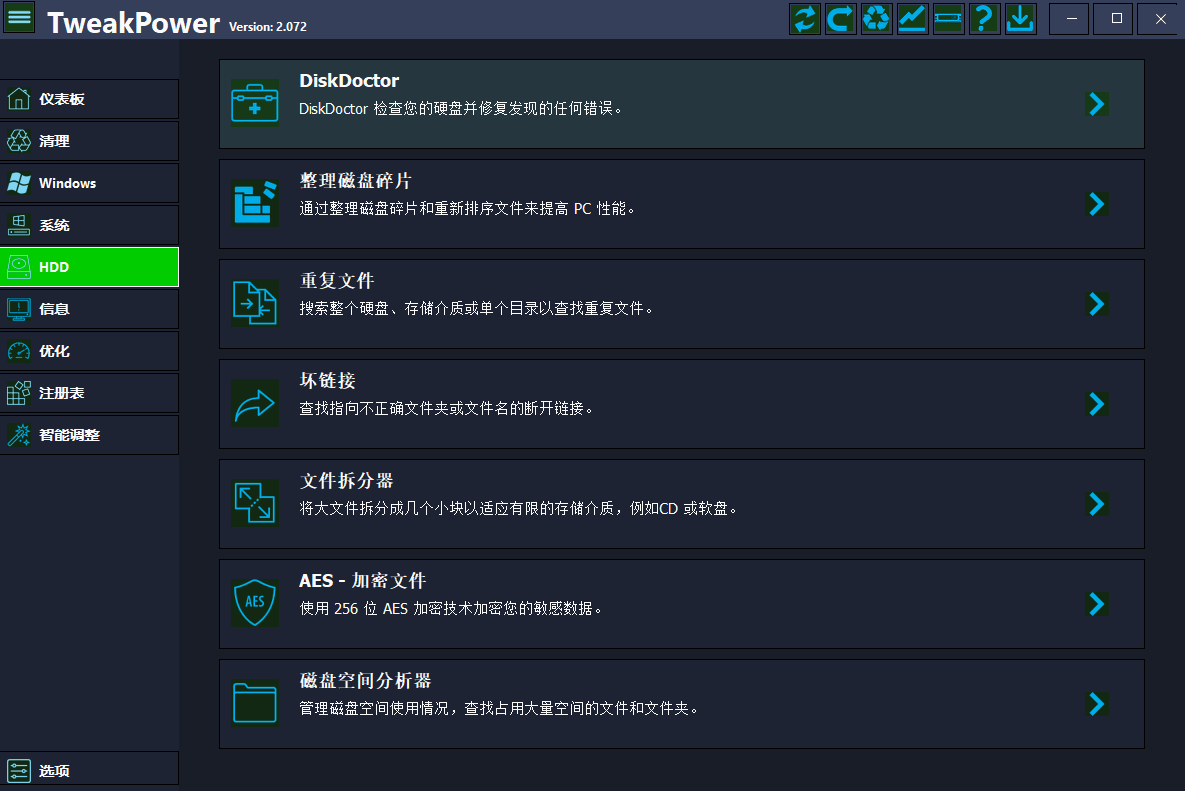This screenshot has height=791, width=1185.
Task: Click the duplicate files icon
Action: point(255,303)
